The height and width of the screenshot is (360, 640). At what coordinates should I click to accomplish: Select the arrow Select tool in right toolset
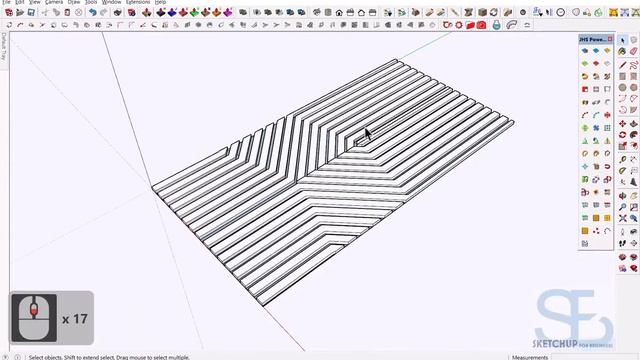point(622,40)
